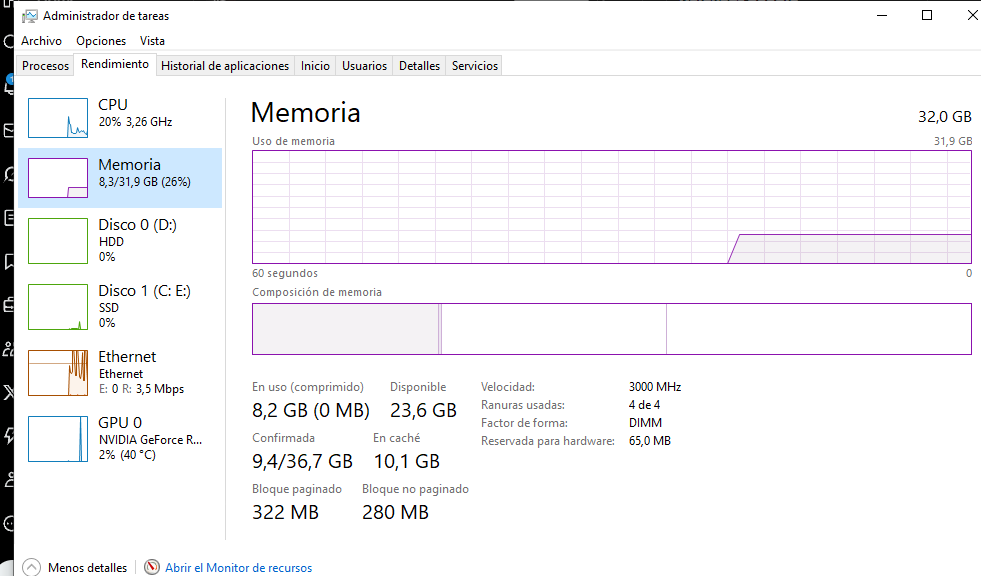Screen dimensions: 981x576
Task: Go to the Usuarios tab
Action: [x=364, y=66]
